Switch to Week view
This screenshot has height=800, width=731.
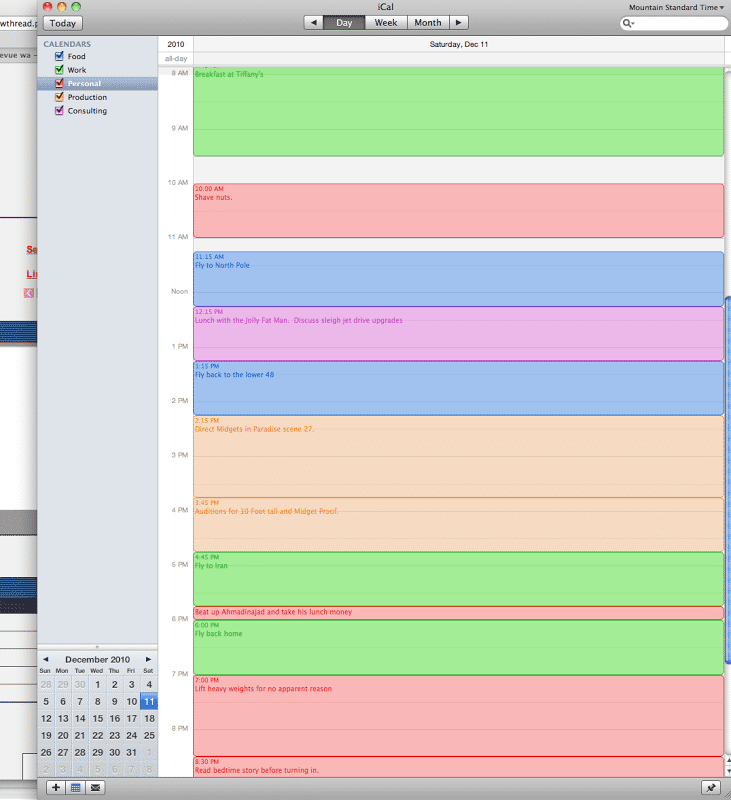pyautogui.click(x=386, y=22)
